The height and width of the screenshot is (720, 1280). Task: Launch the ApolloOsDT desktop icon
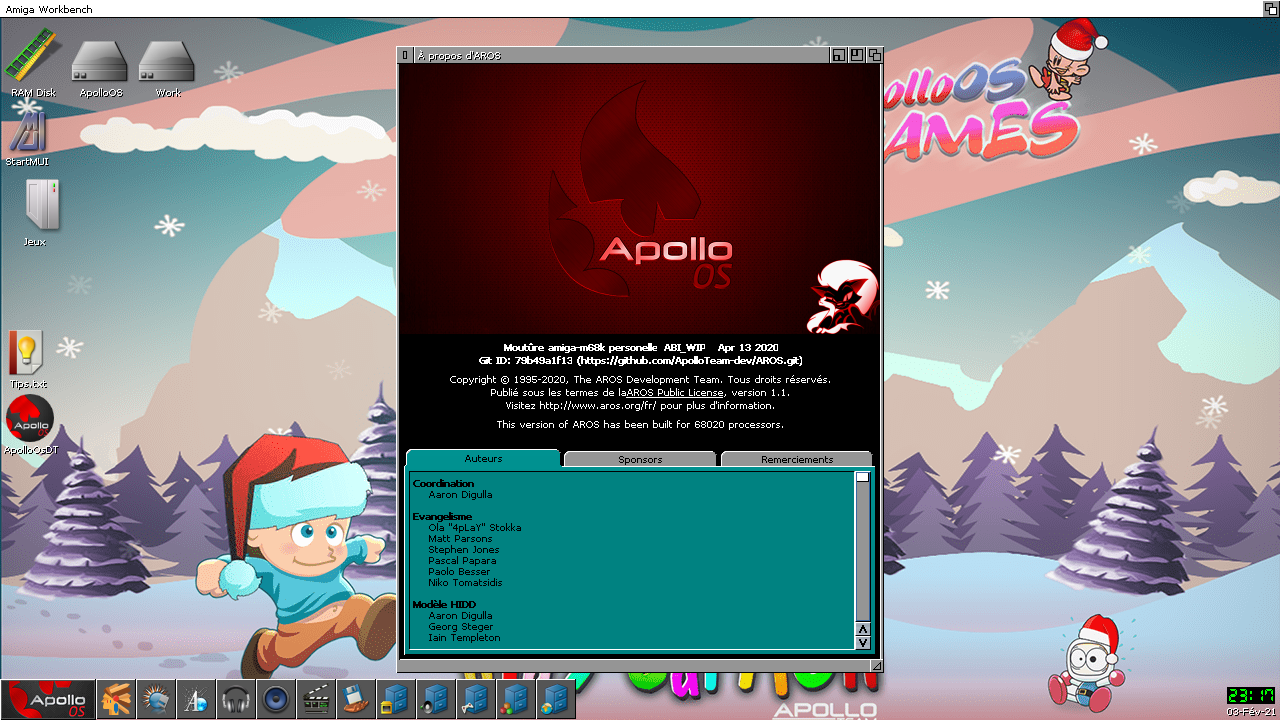[30, 425]
